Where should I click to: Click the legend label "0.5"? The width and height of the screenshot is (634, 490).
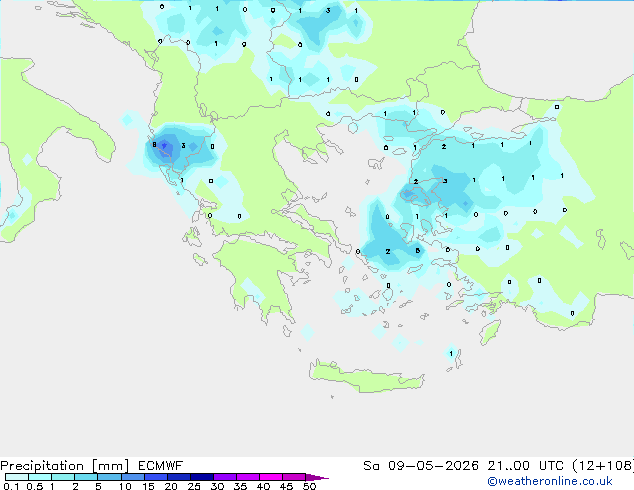coord(35,486)
